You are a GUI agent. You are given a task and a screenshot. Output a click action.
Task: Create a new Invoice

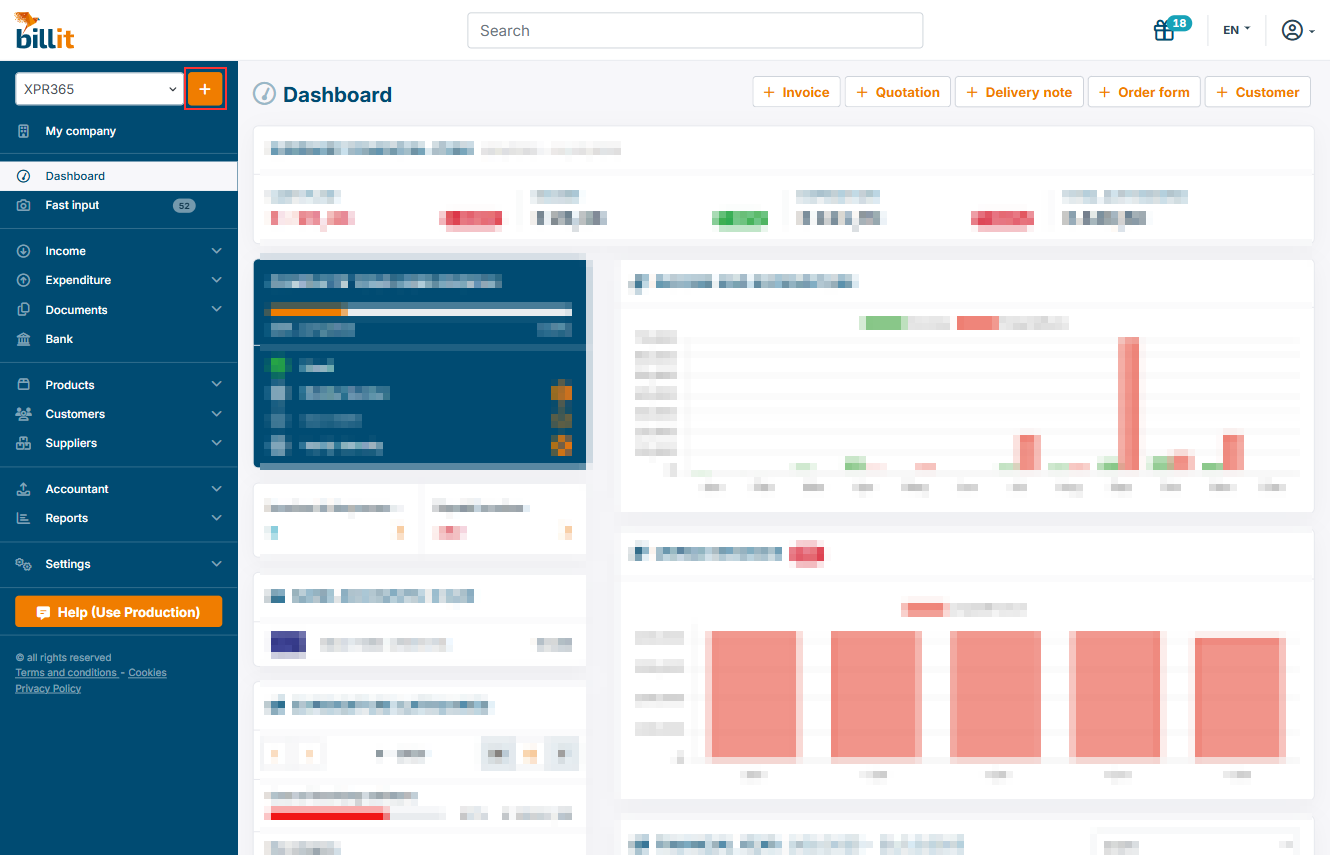(x=796, y=92)
